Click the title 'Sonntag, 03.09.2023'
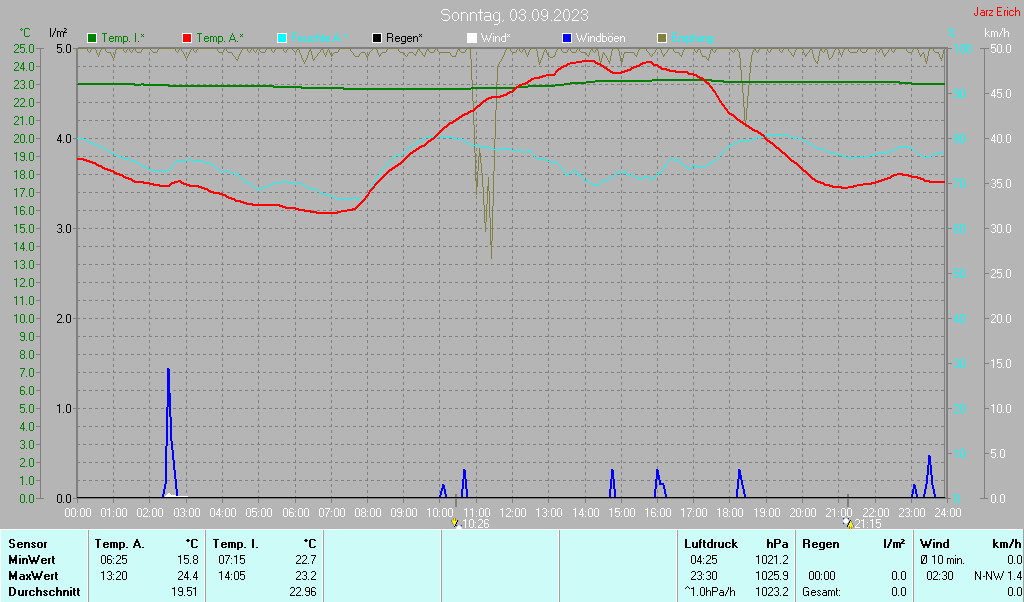This screenshot has height=602, width=1024. coord(514,15)
